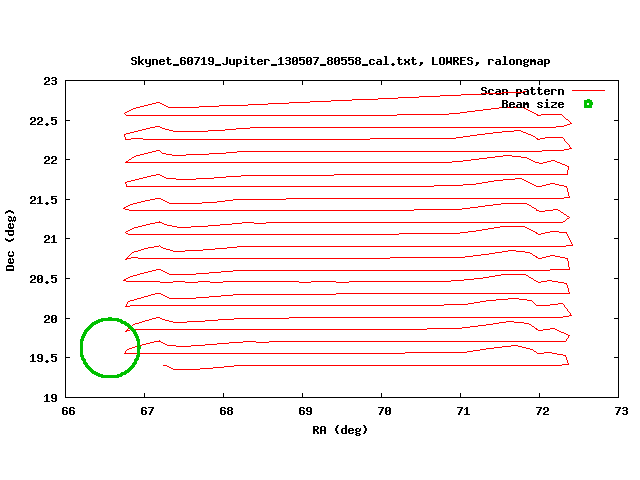Click the y-axis tick label 22
This screenshot has height=480, width=640.
(x=51, y=160)
